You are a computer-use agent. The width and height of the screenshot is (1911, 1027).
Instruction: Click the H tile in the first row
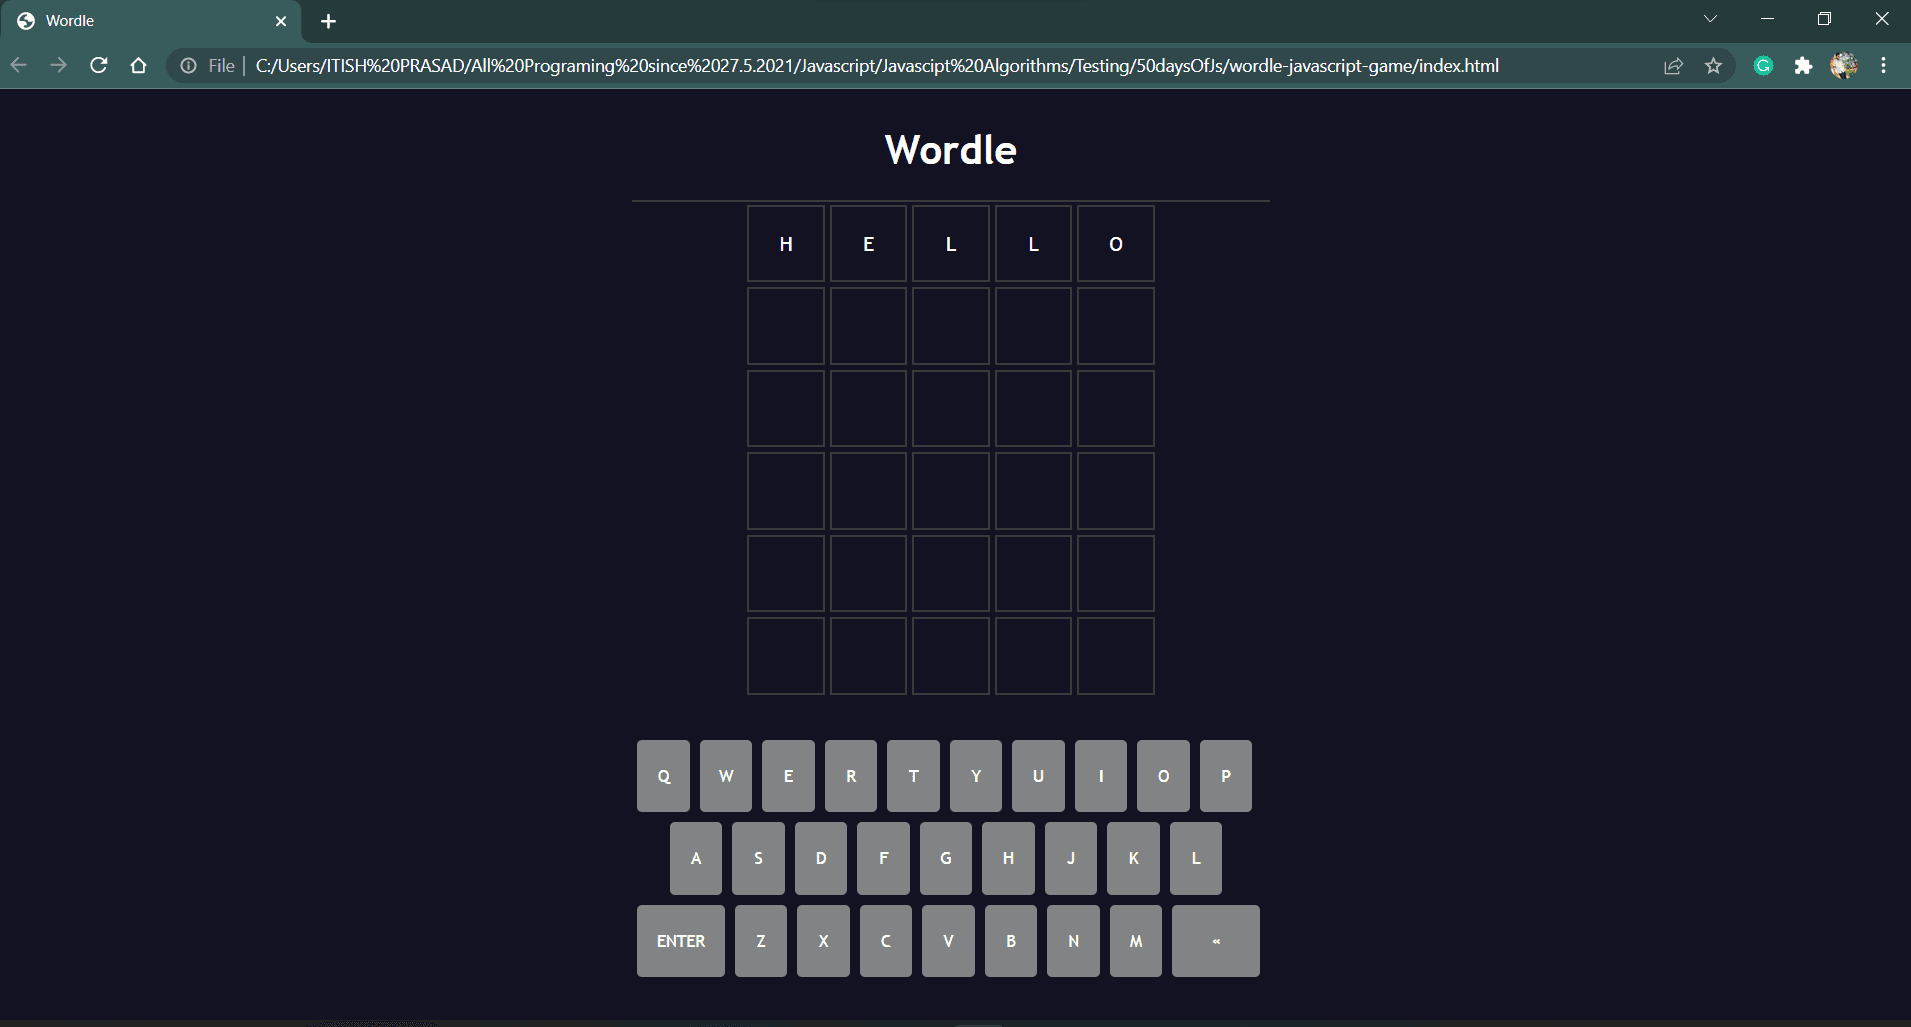(786, 244)
